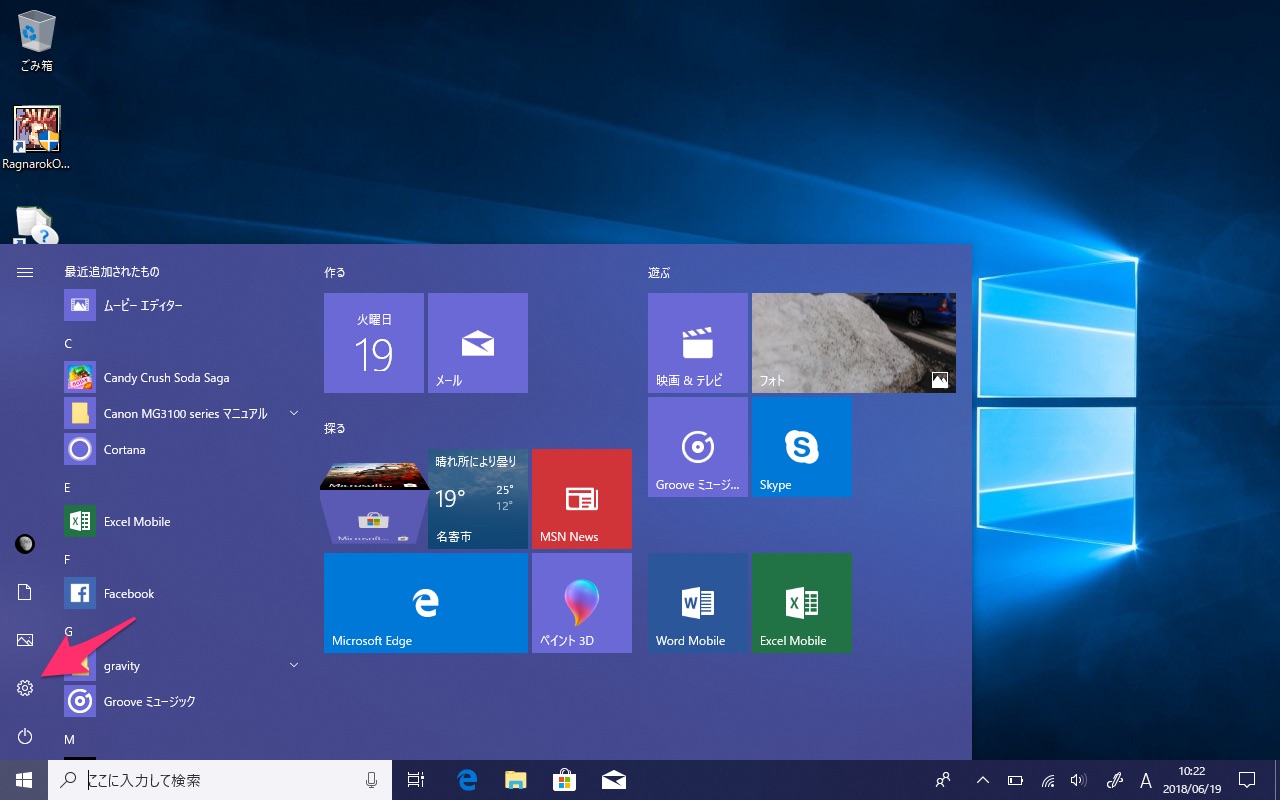Open File Explorer from the taskbar
The width and height of the screenshot is (1280, 800).
click(516, 780)
